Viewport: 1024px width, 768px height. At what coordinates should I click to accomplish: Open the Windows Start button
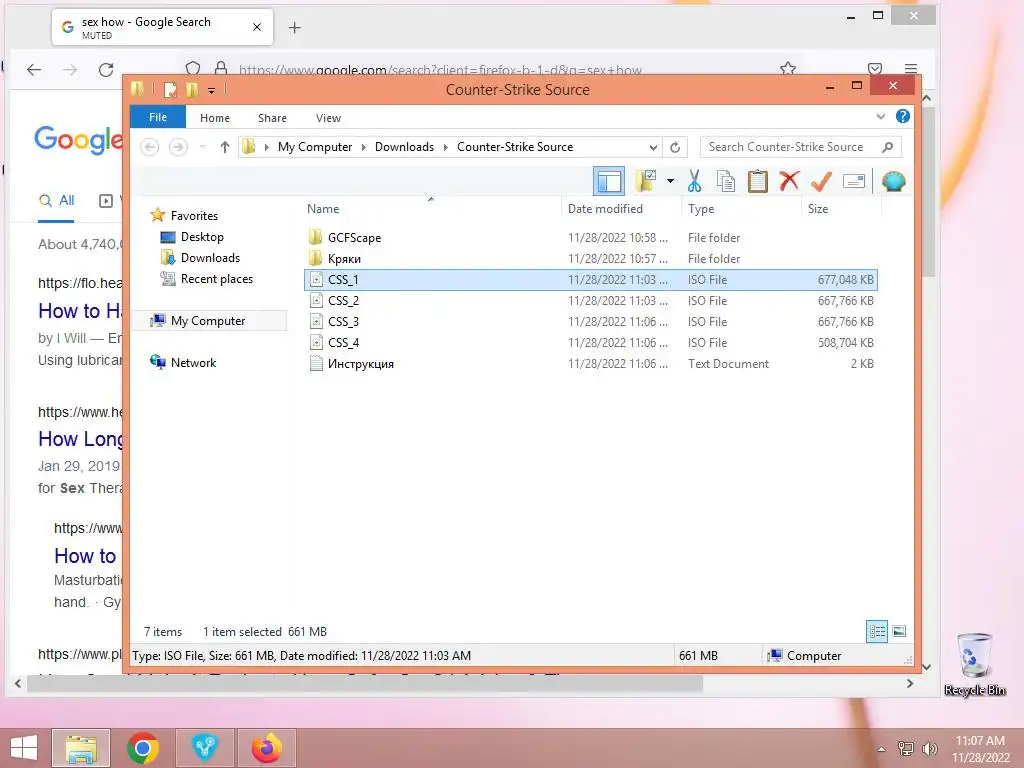tap(24, 748)
